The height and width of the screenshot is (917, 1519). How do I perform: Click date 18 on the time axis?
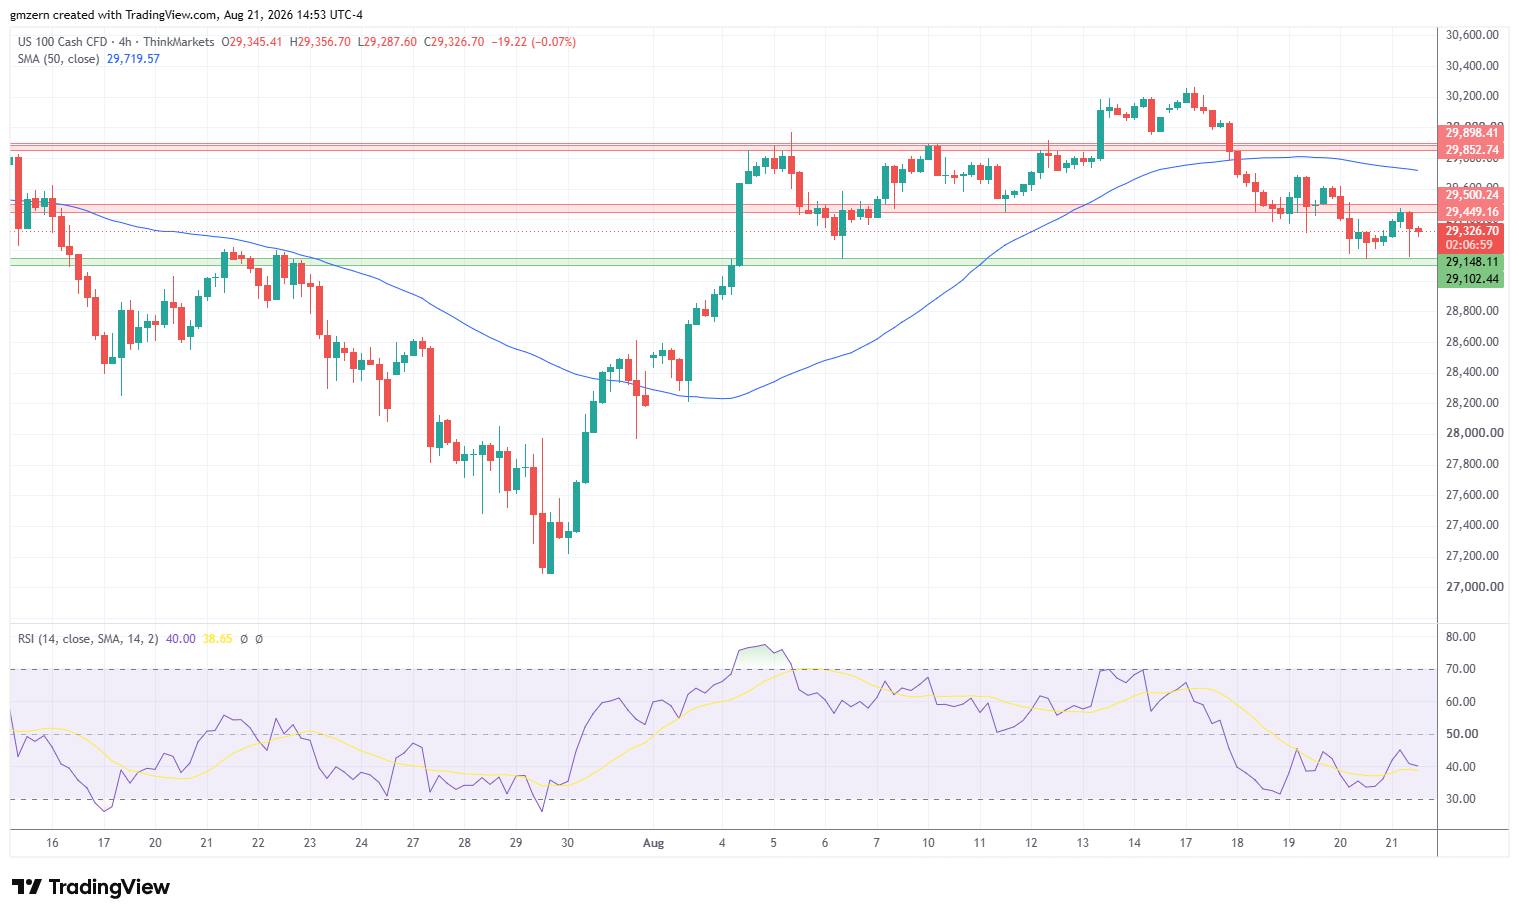(x=1237, y=843)
